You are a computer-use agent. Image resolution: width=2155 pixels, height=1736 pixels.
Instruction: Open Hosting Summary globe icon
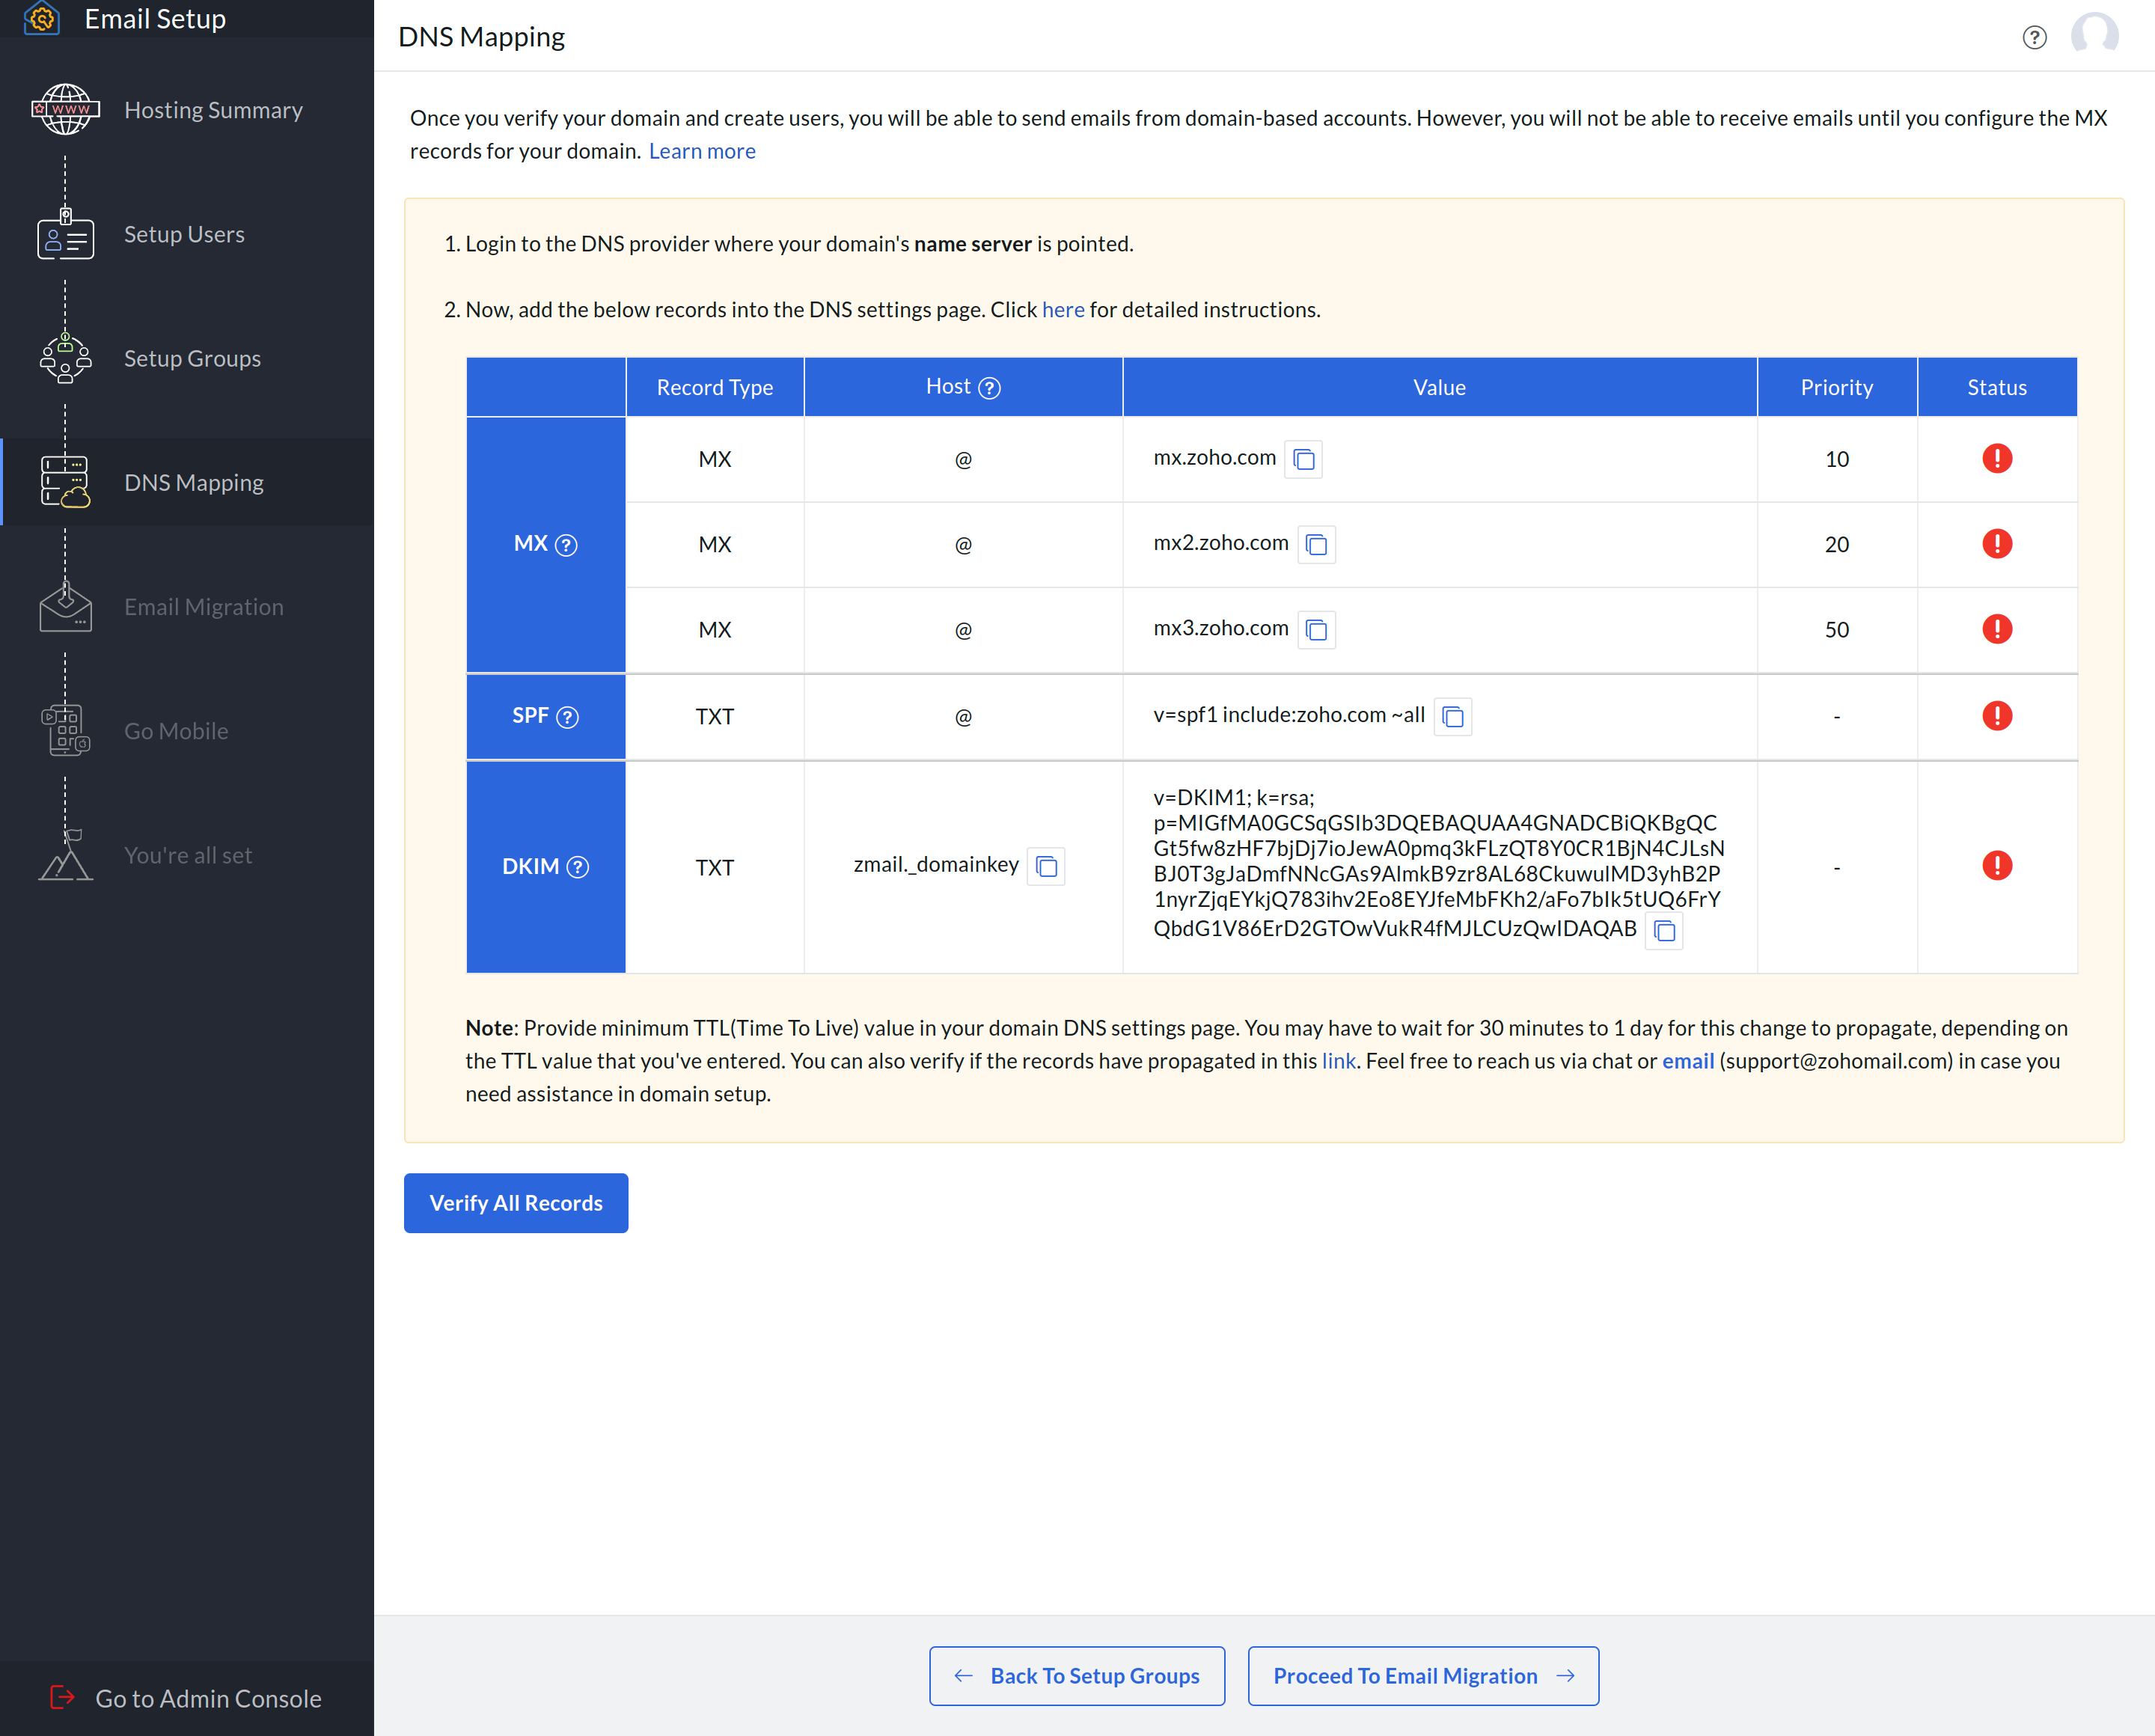click(66, 109)
